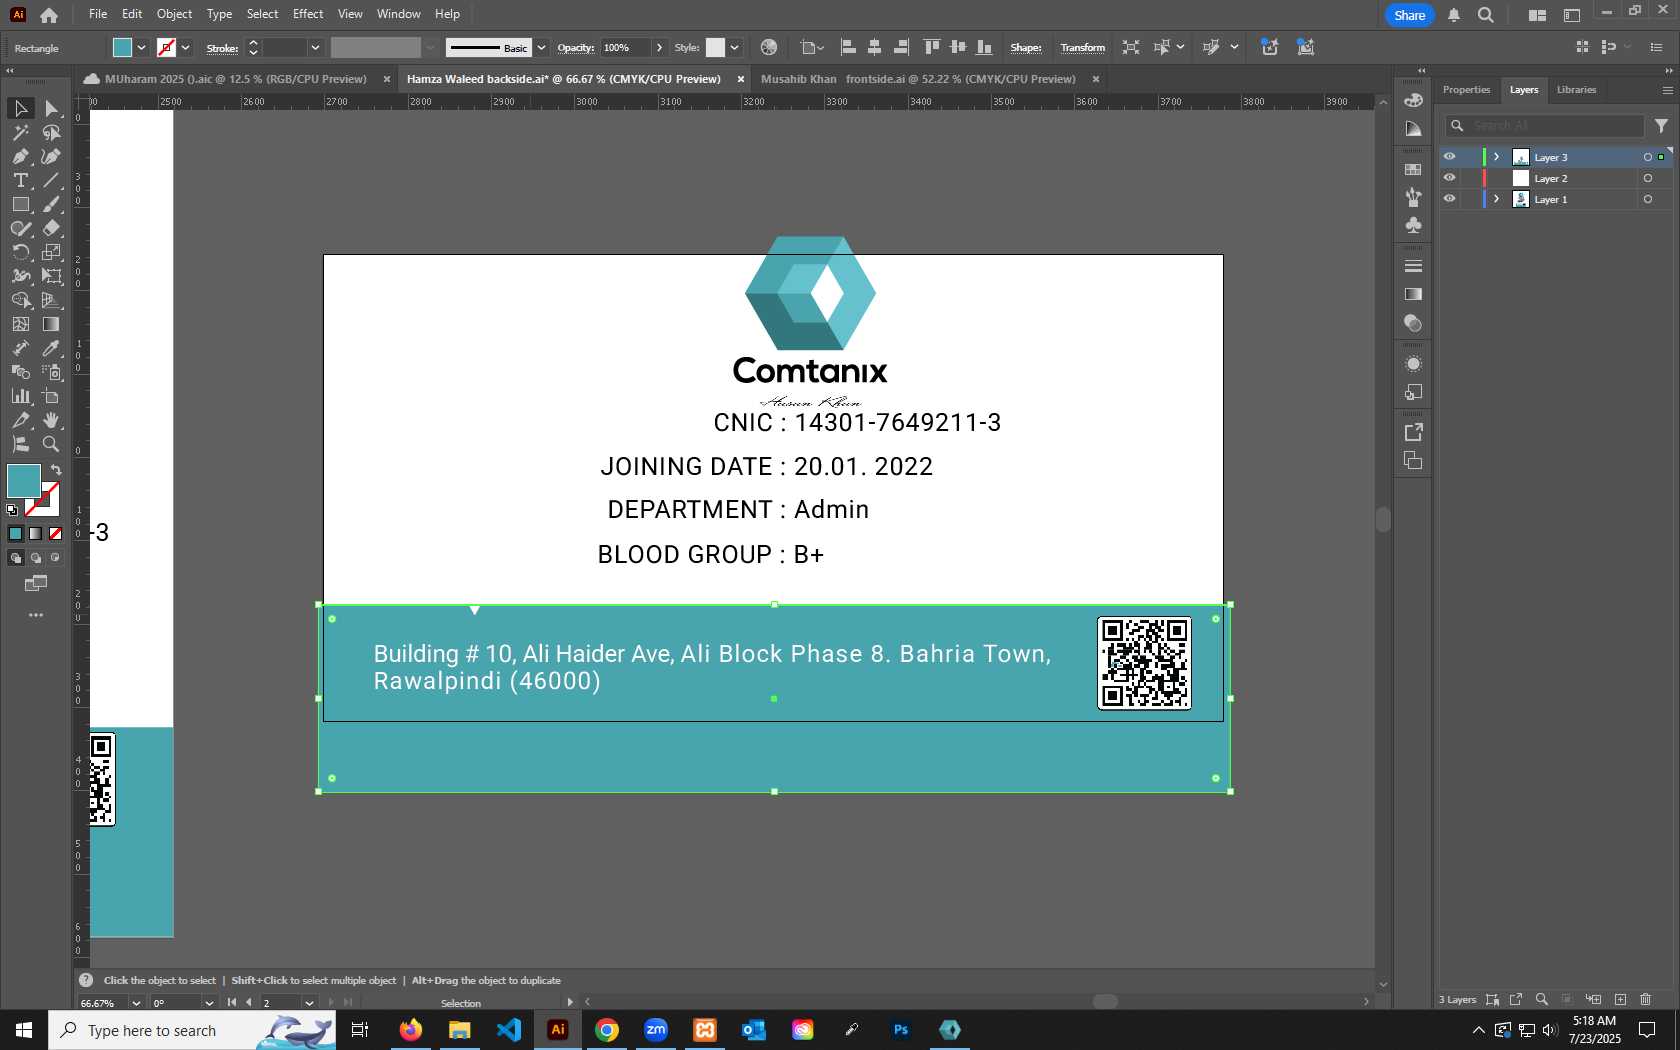The image size is (1680, 1050).
Task: Select the Gradient tool
Action: (51, 324)
